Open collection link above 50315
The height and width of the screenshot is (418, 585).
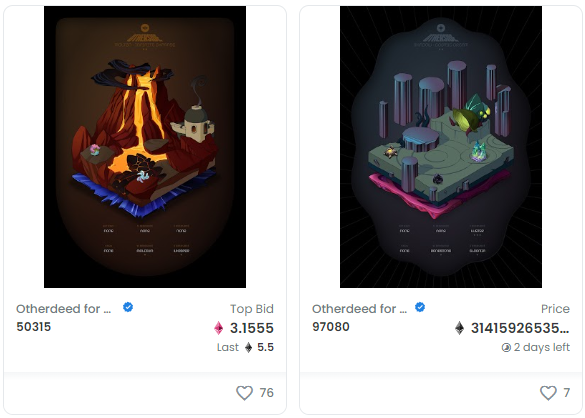click(x=64, y=309)
